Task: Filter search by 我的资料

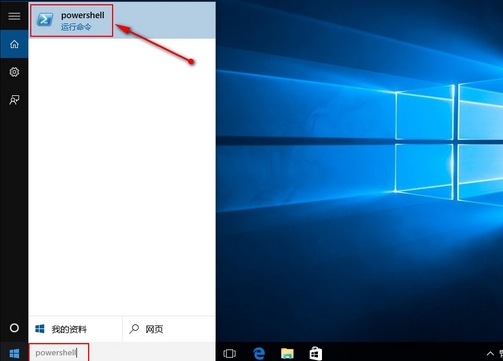Action: (75, 329)
